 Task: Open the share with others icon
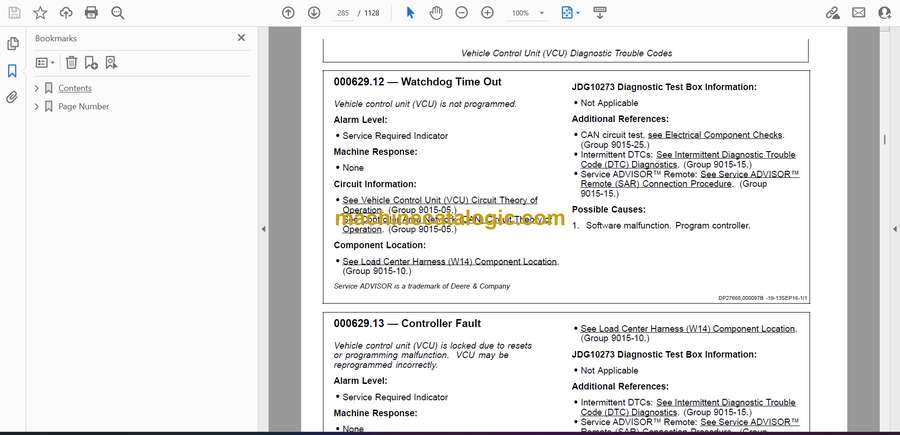885,13
